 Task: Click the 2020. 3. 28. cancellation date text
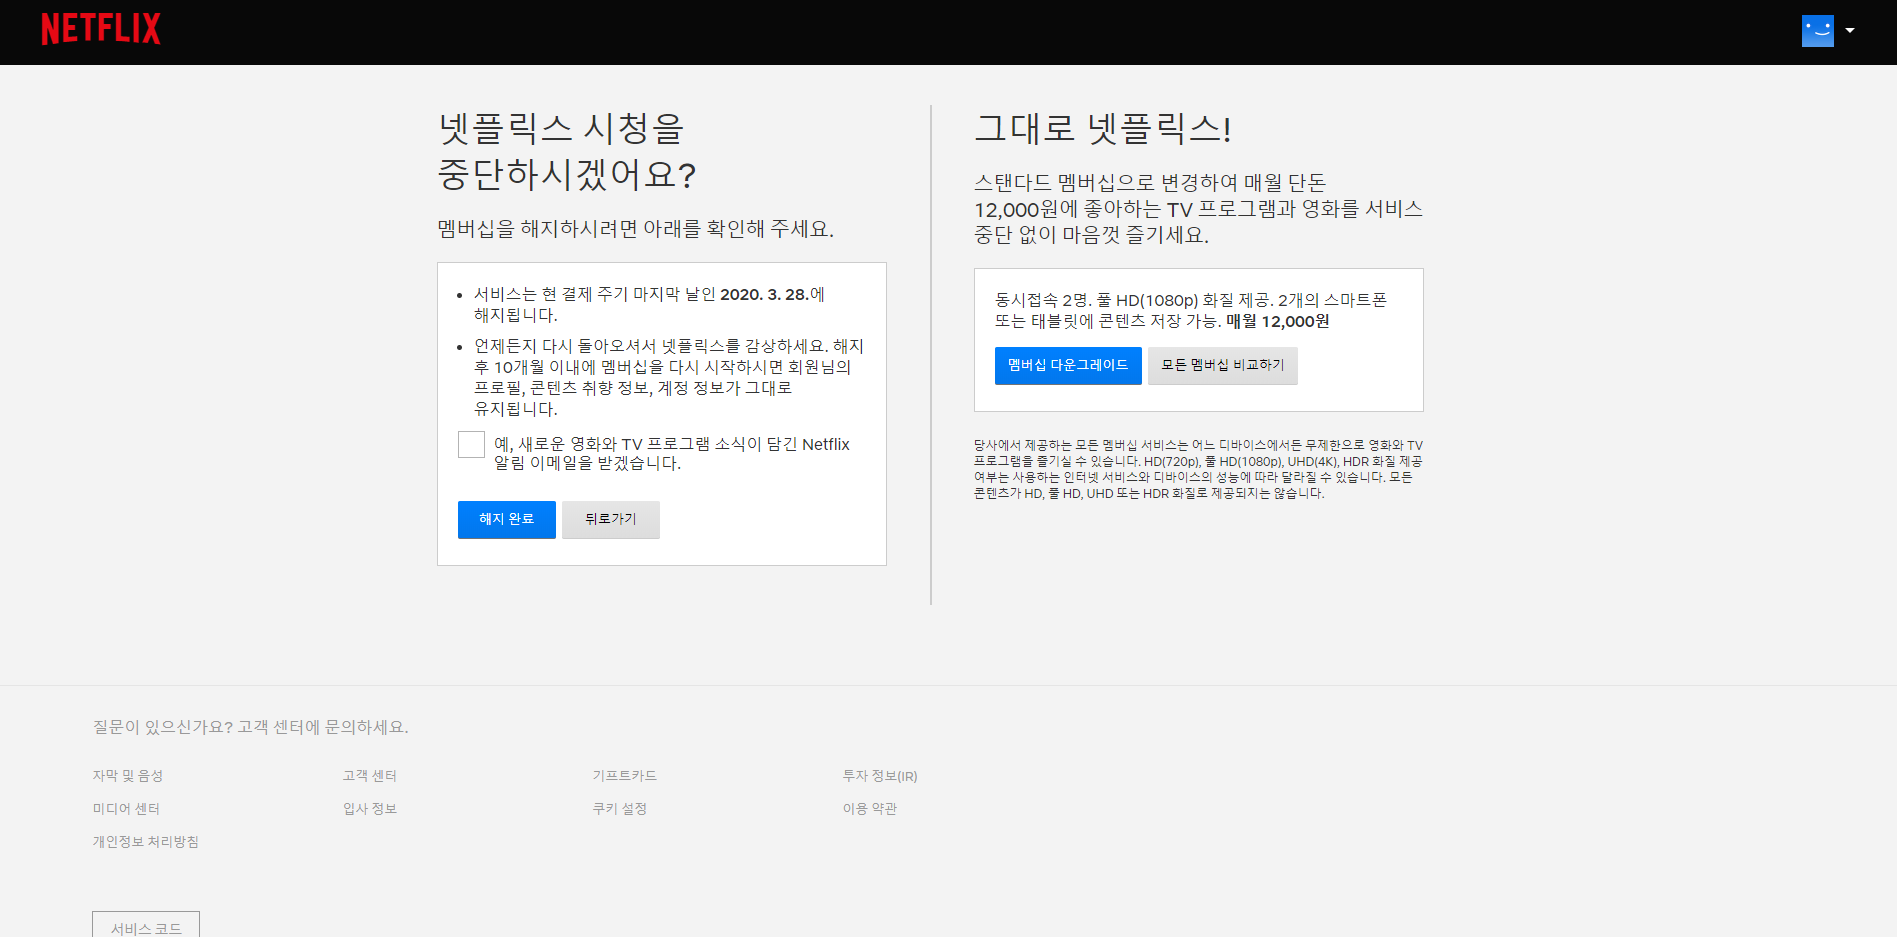click(x=764, y=294)
